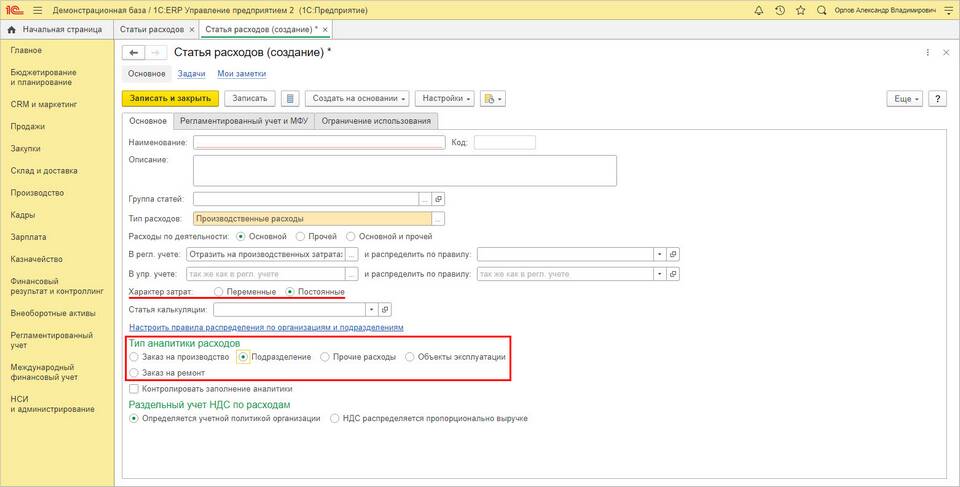Open the history clock icon
The image size is (960, 487).
[x=779, y=10]
